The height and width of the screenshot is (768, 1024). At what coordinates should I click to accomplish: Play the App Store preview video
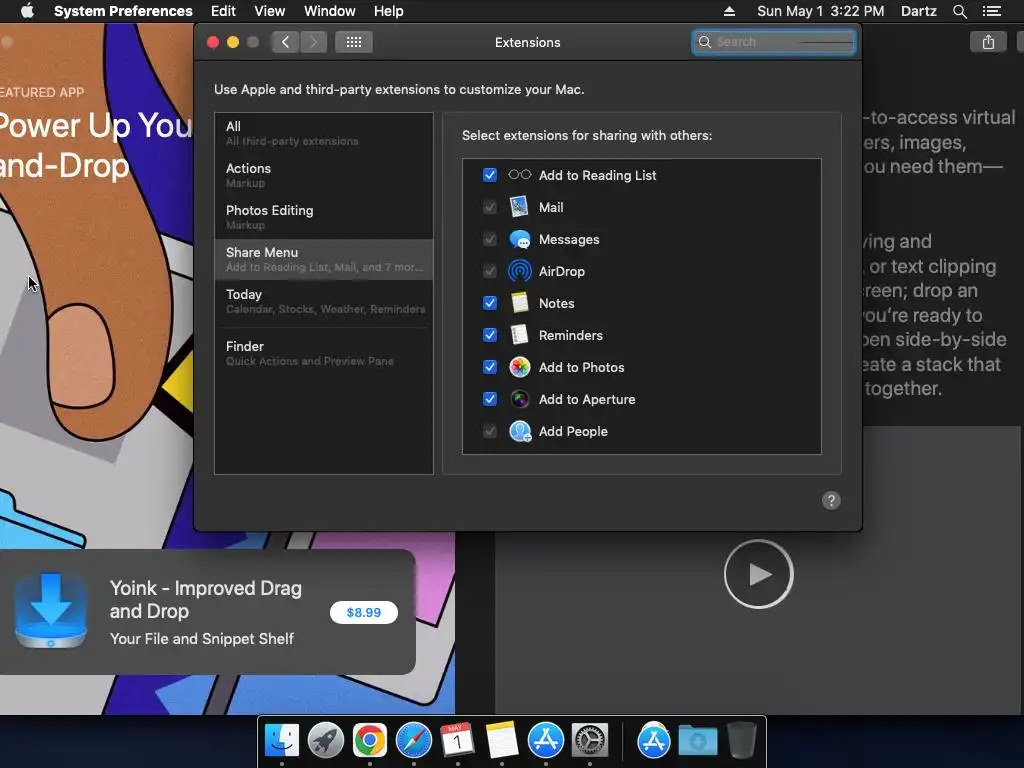(x=758, y=575)
